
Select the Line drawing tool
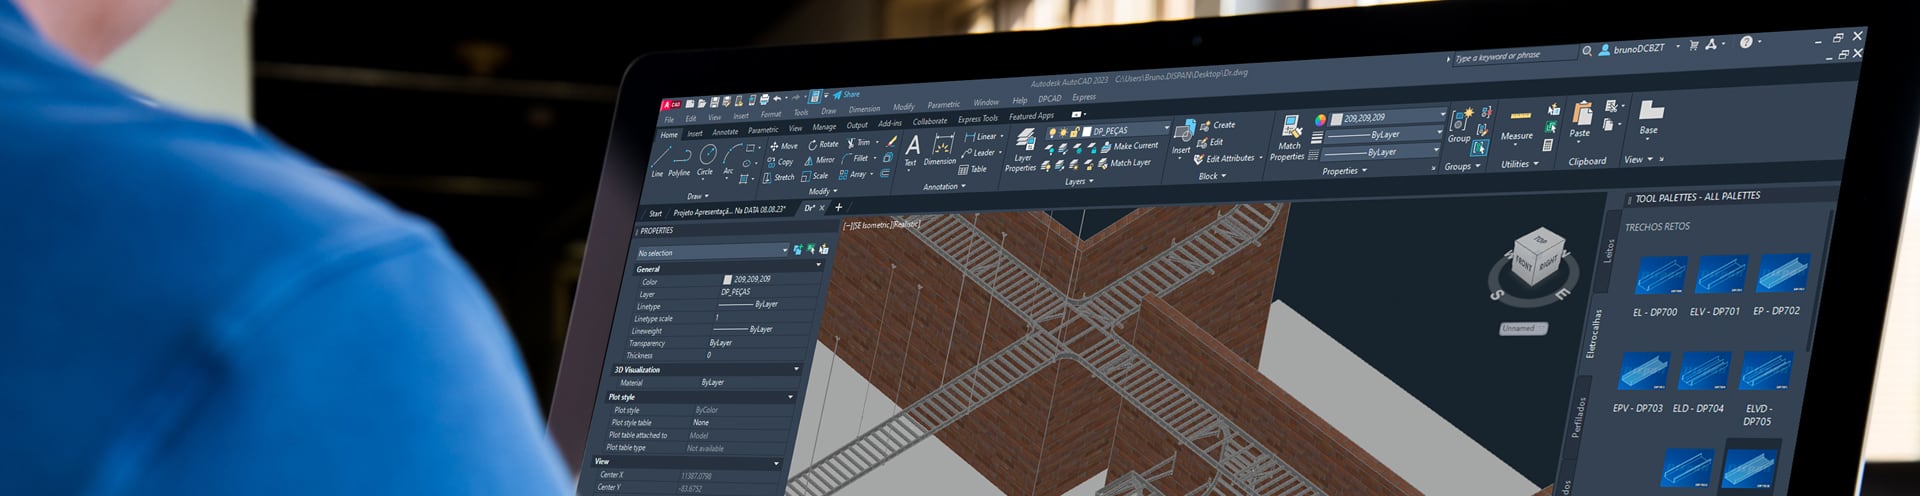tap(659, 159)
